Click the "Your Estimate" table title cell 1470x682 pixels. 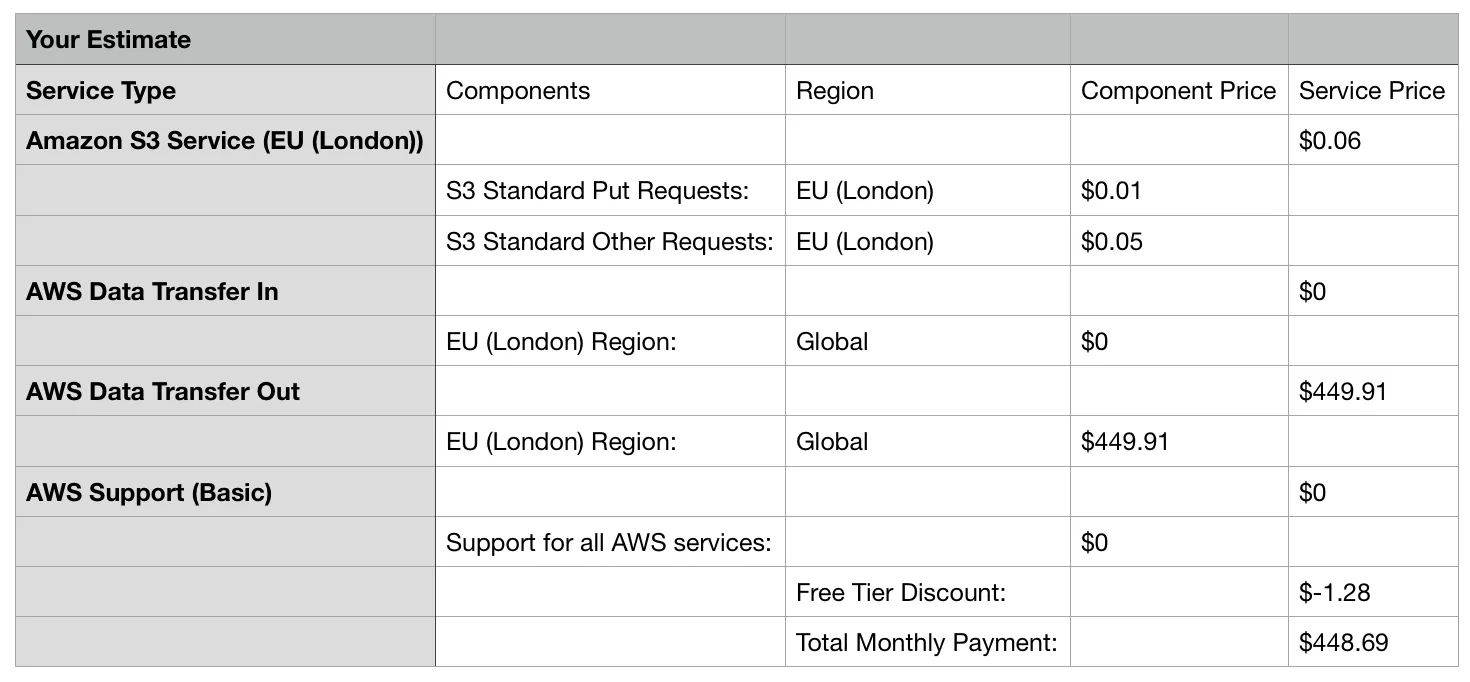click(108, 40)
